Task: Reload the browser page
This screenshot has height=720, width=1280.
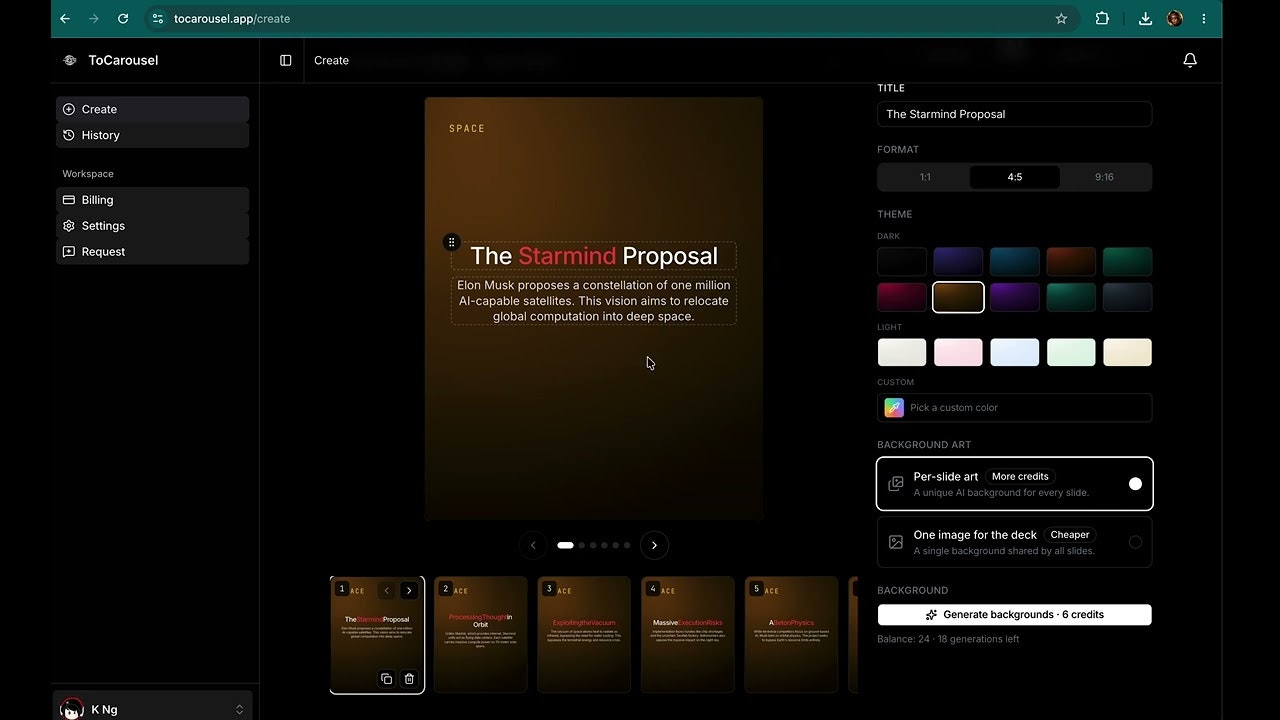Action: pos(123,18)
